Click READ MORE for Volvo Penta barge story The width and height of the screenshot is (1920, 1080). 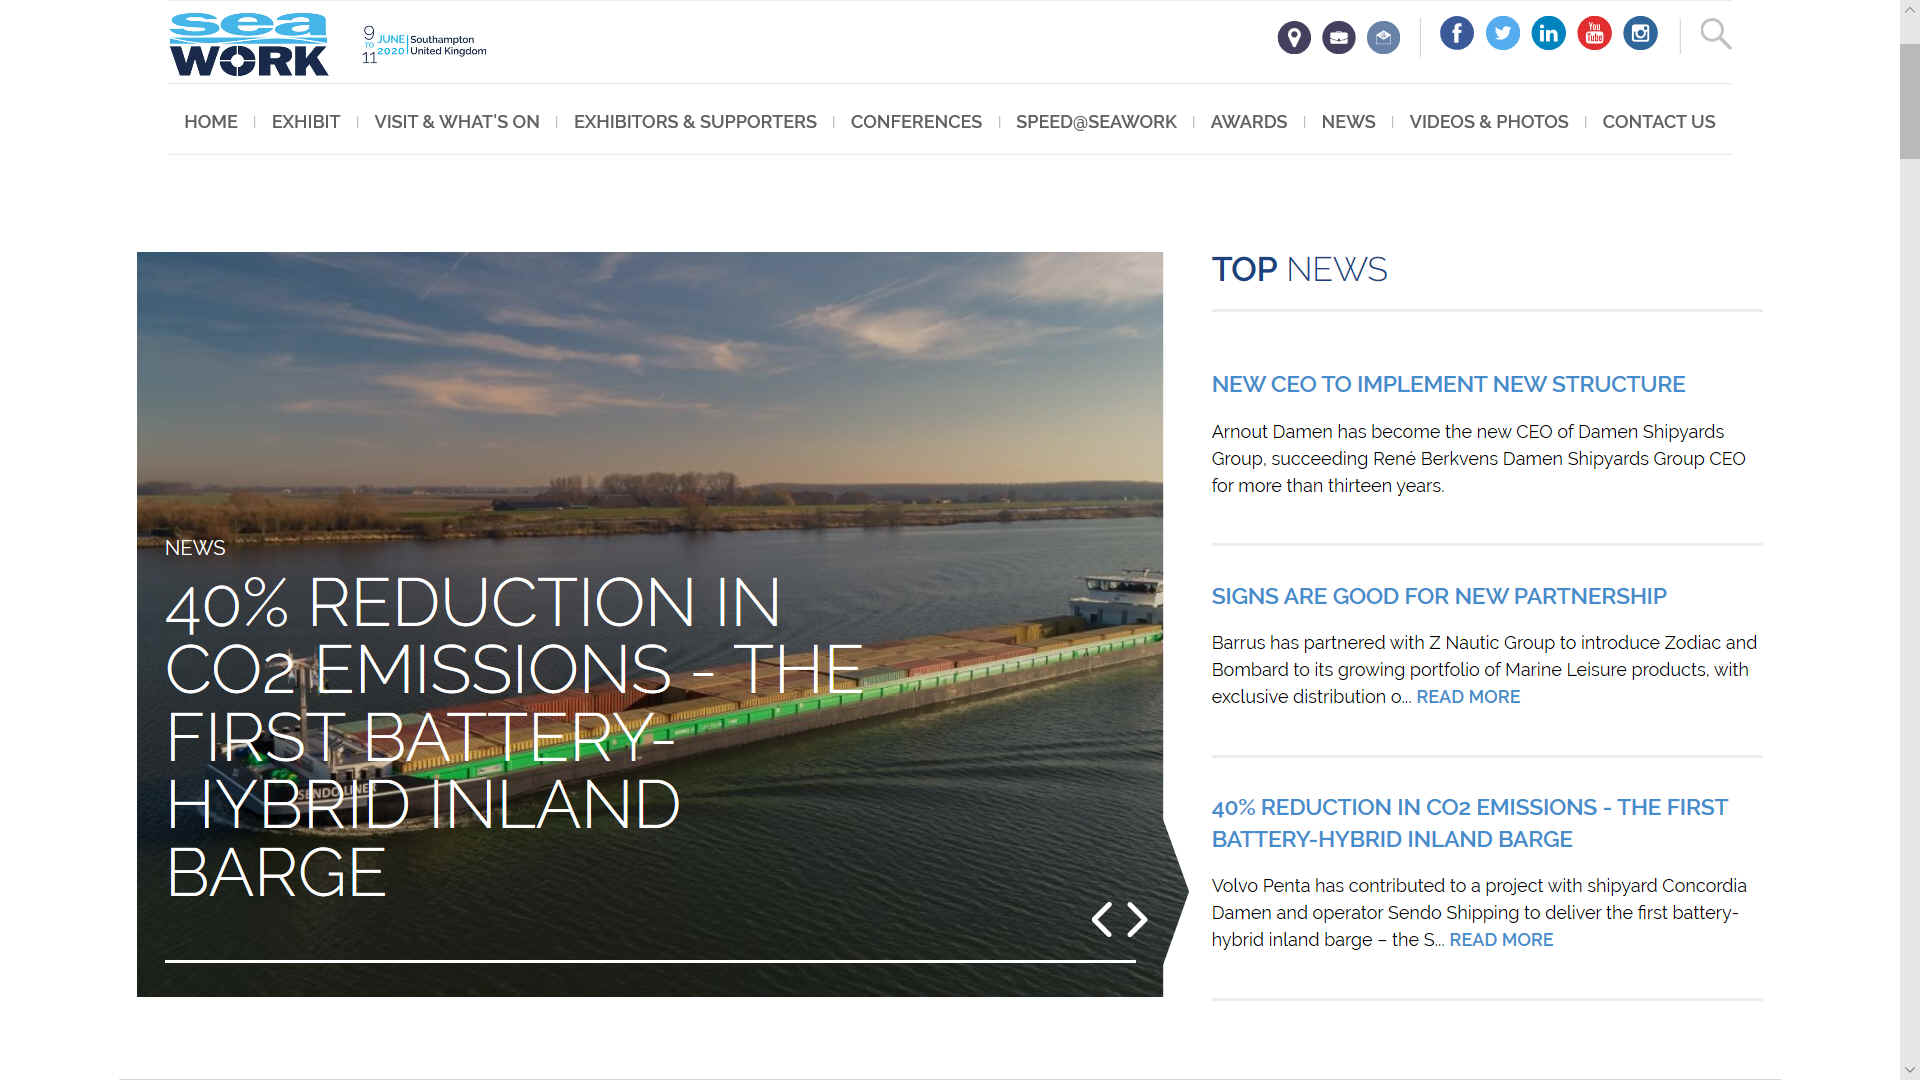point(1501,940)
